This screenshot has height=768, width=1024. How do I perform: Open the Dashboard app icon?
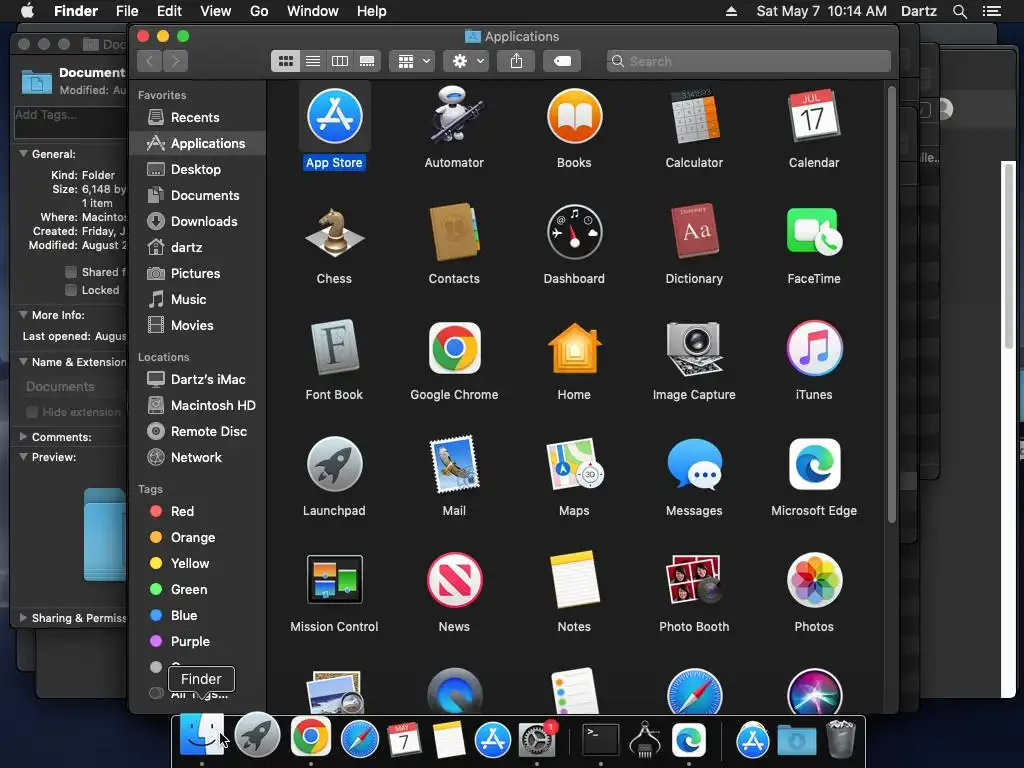tap(574, 232)
